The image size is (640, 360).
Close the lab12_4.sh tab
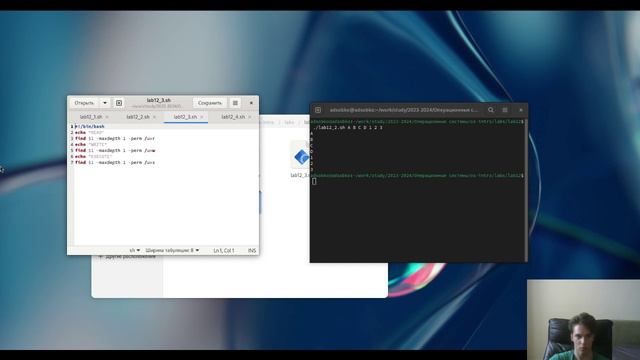tap(250, 117)
